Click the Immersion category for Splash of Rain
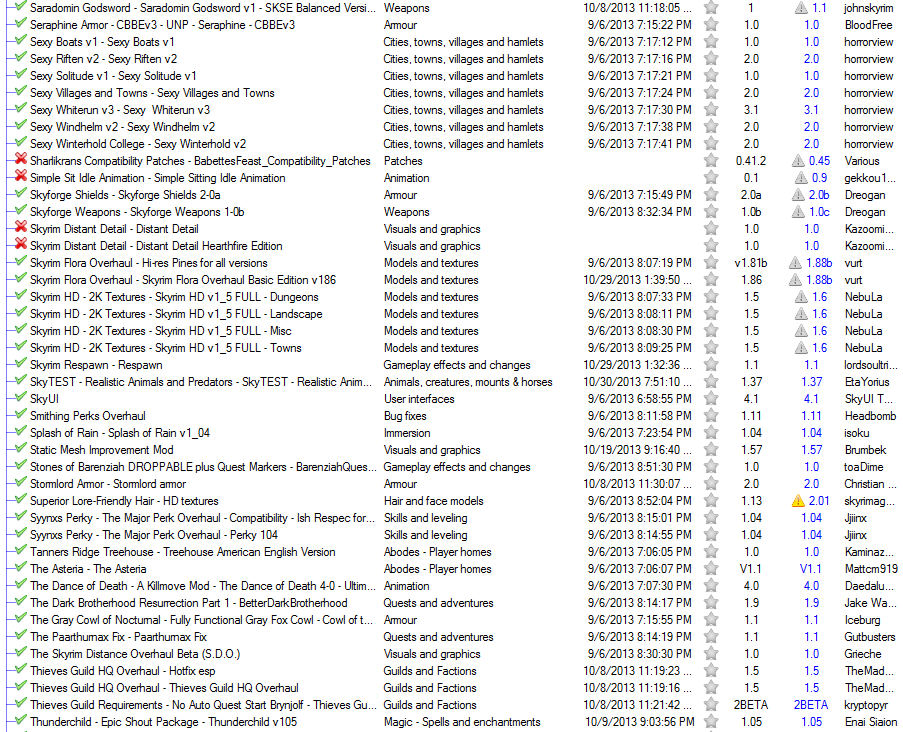Viewport: 903px width, 732px height. [x=407, y=433]
